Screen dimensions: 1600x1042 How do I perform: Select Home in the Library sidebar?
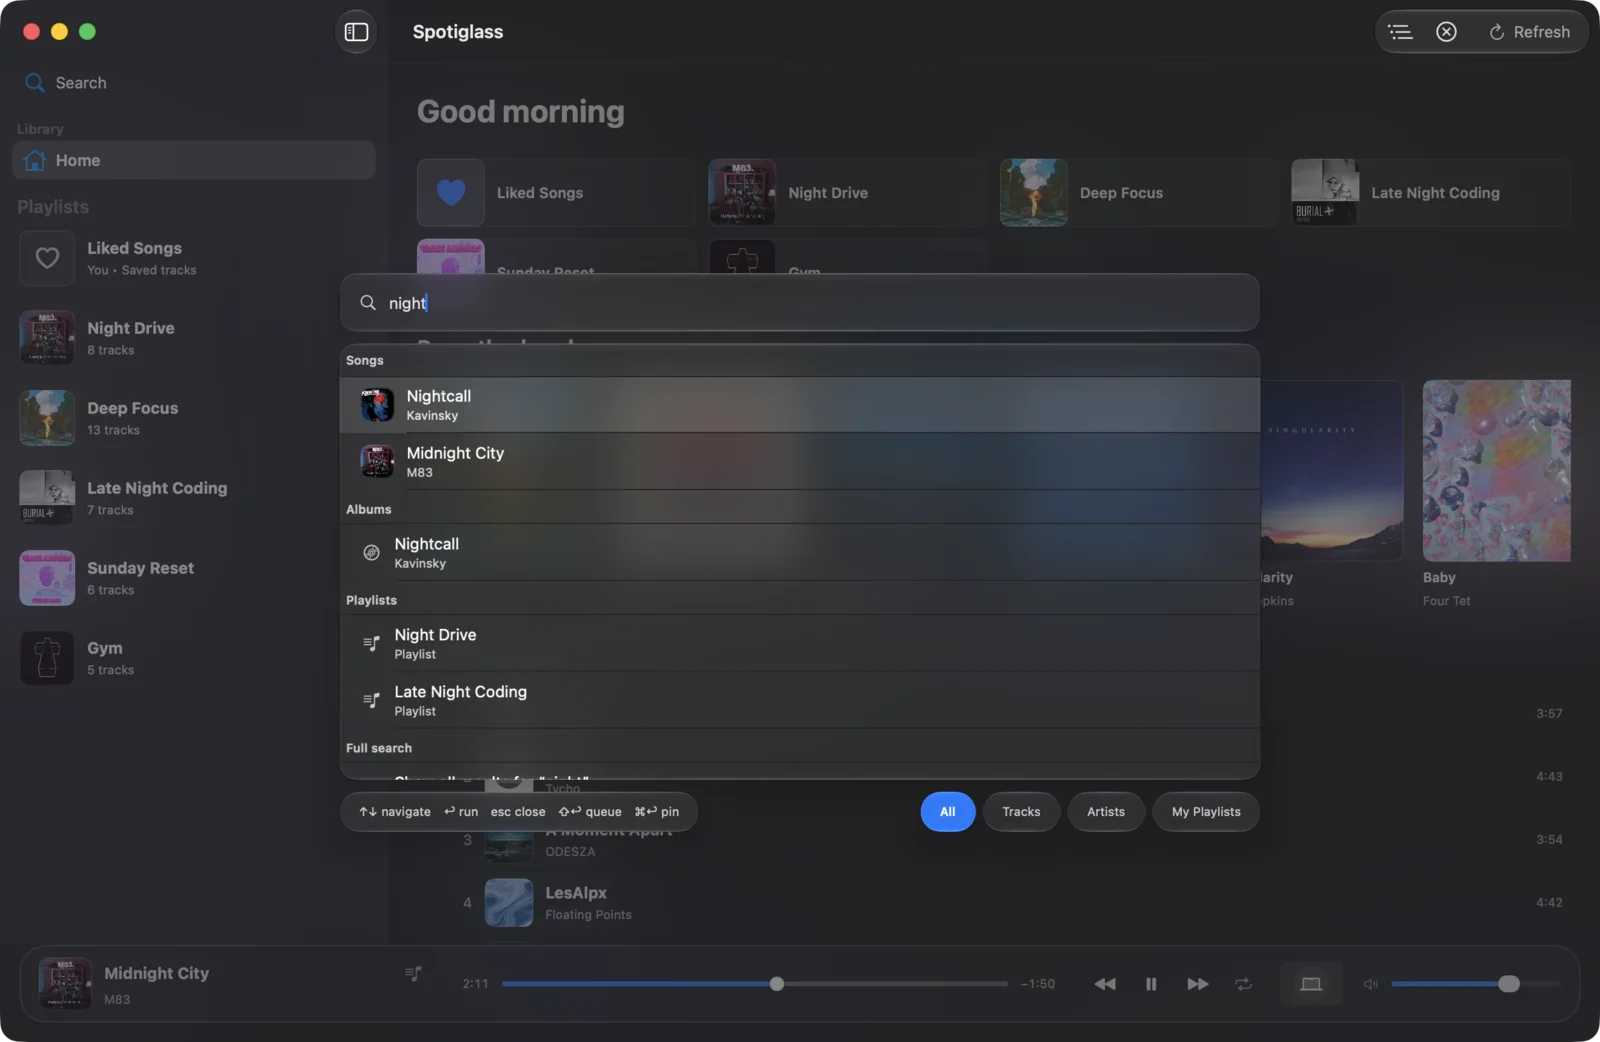(194, 160)
